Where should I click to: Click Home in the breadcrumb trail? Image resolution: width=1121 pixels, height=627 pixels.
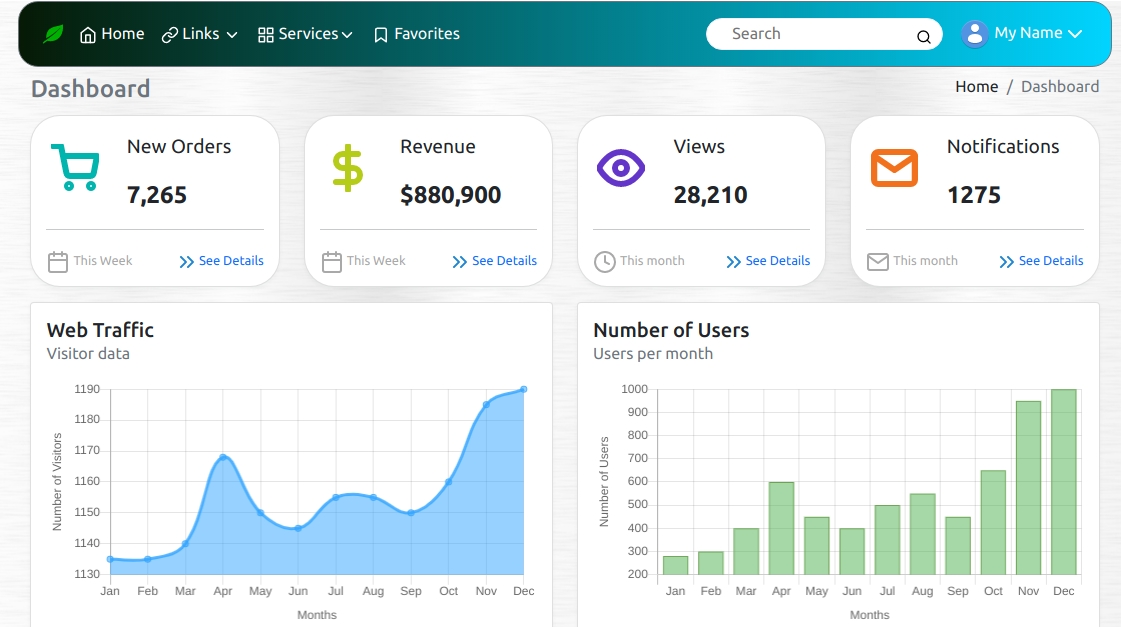(x=976, y=87)
